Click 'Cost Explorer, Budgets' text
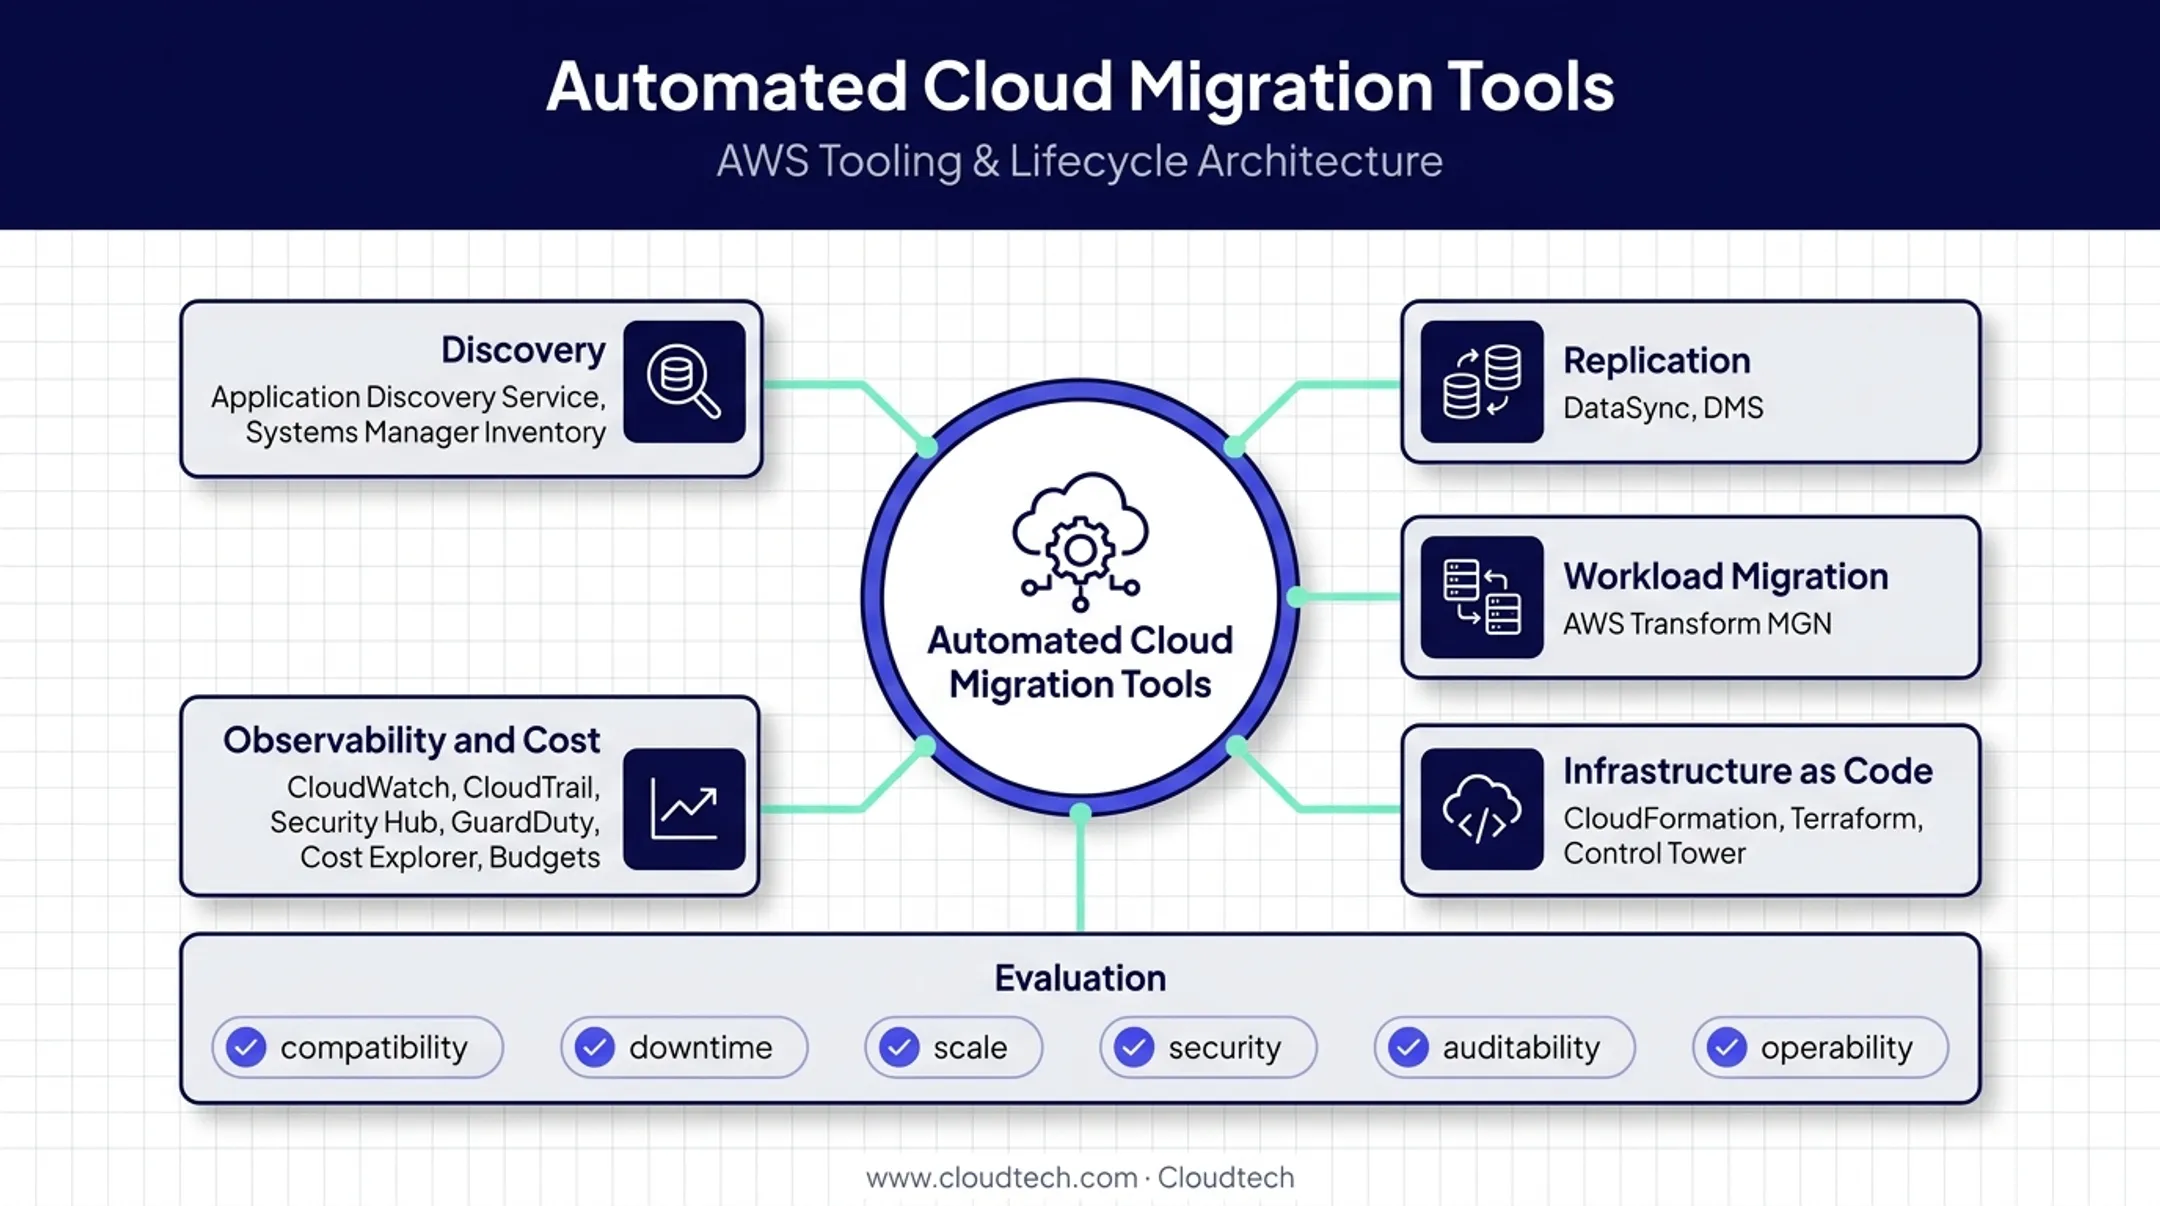Image resolution: width=2160 pixels, height=1206 pixels. [450, 857]
